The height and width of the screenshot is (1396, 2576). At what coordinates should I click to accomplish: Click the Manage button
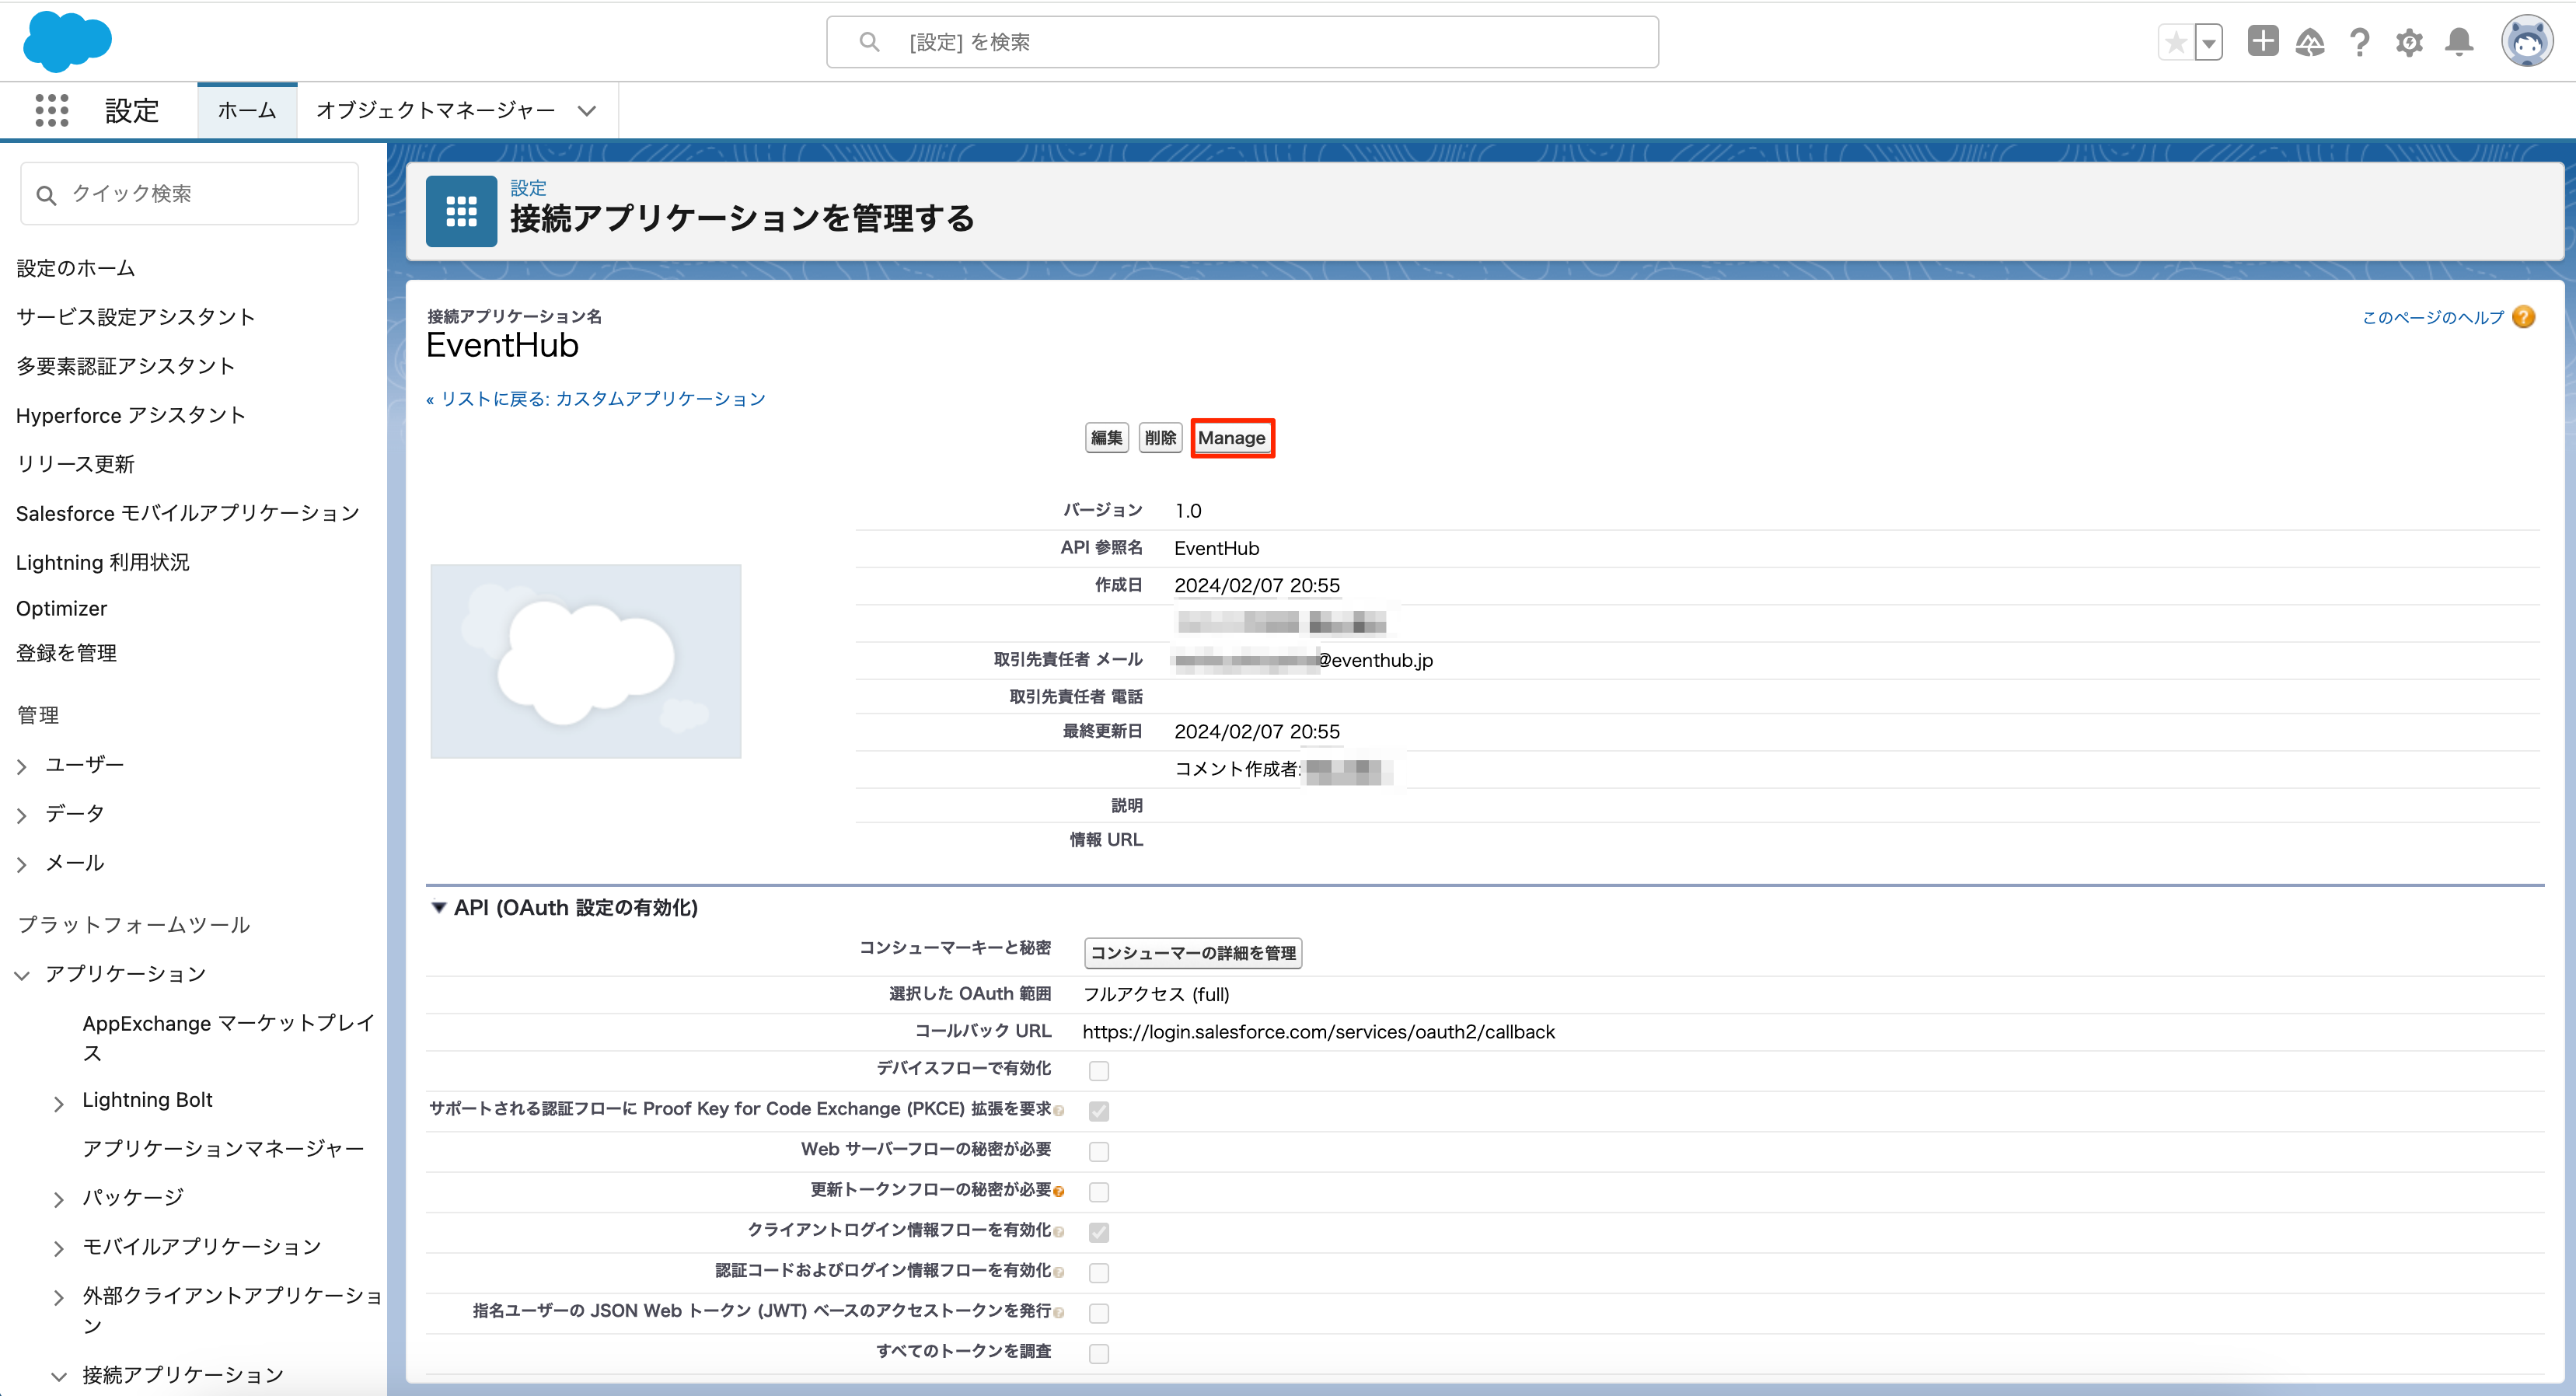(1232, 438)
